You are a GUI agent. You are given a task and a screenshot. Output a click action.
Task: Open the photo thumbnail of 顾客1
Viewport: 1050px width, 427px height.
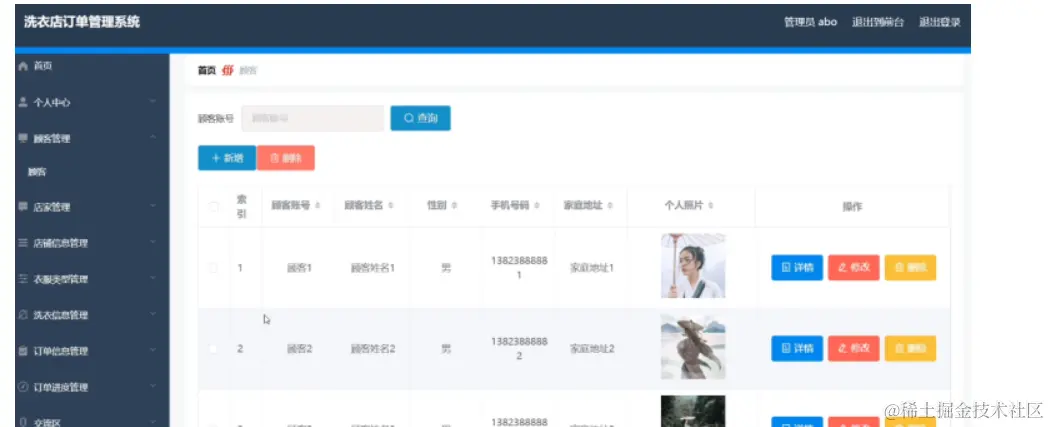tap(693, 266)
